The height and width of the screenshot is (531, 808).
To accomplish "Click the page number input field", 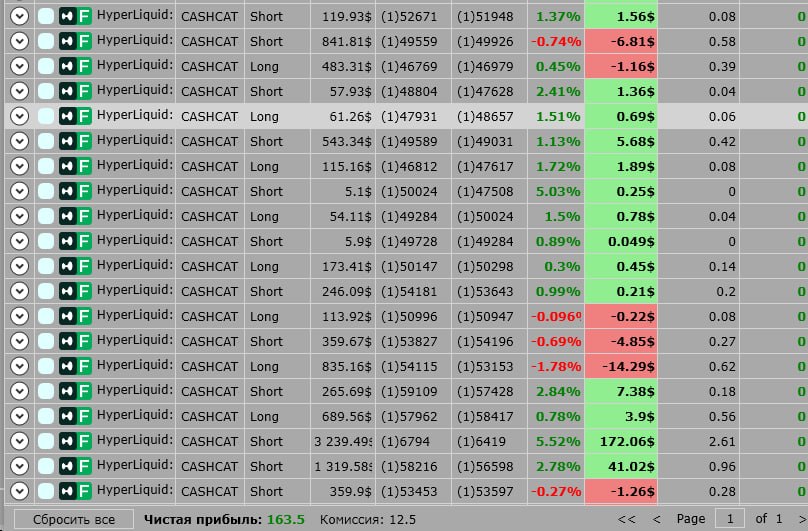I will [730, 519].
